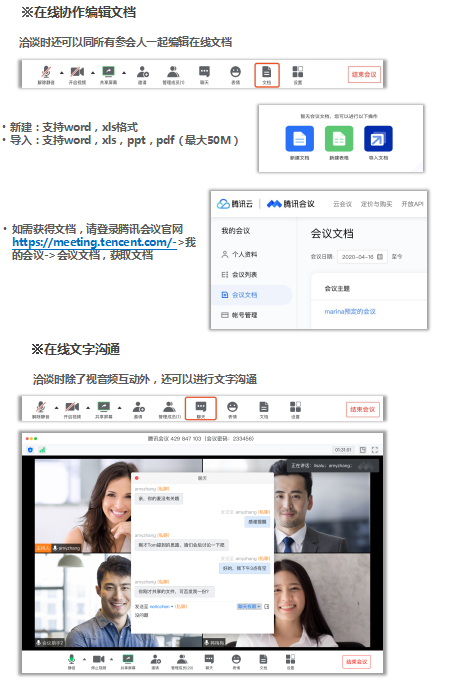
Task: Click the 2020-04-16 meeting date field
Action: [x=362, y=257]
